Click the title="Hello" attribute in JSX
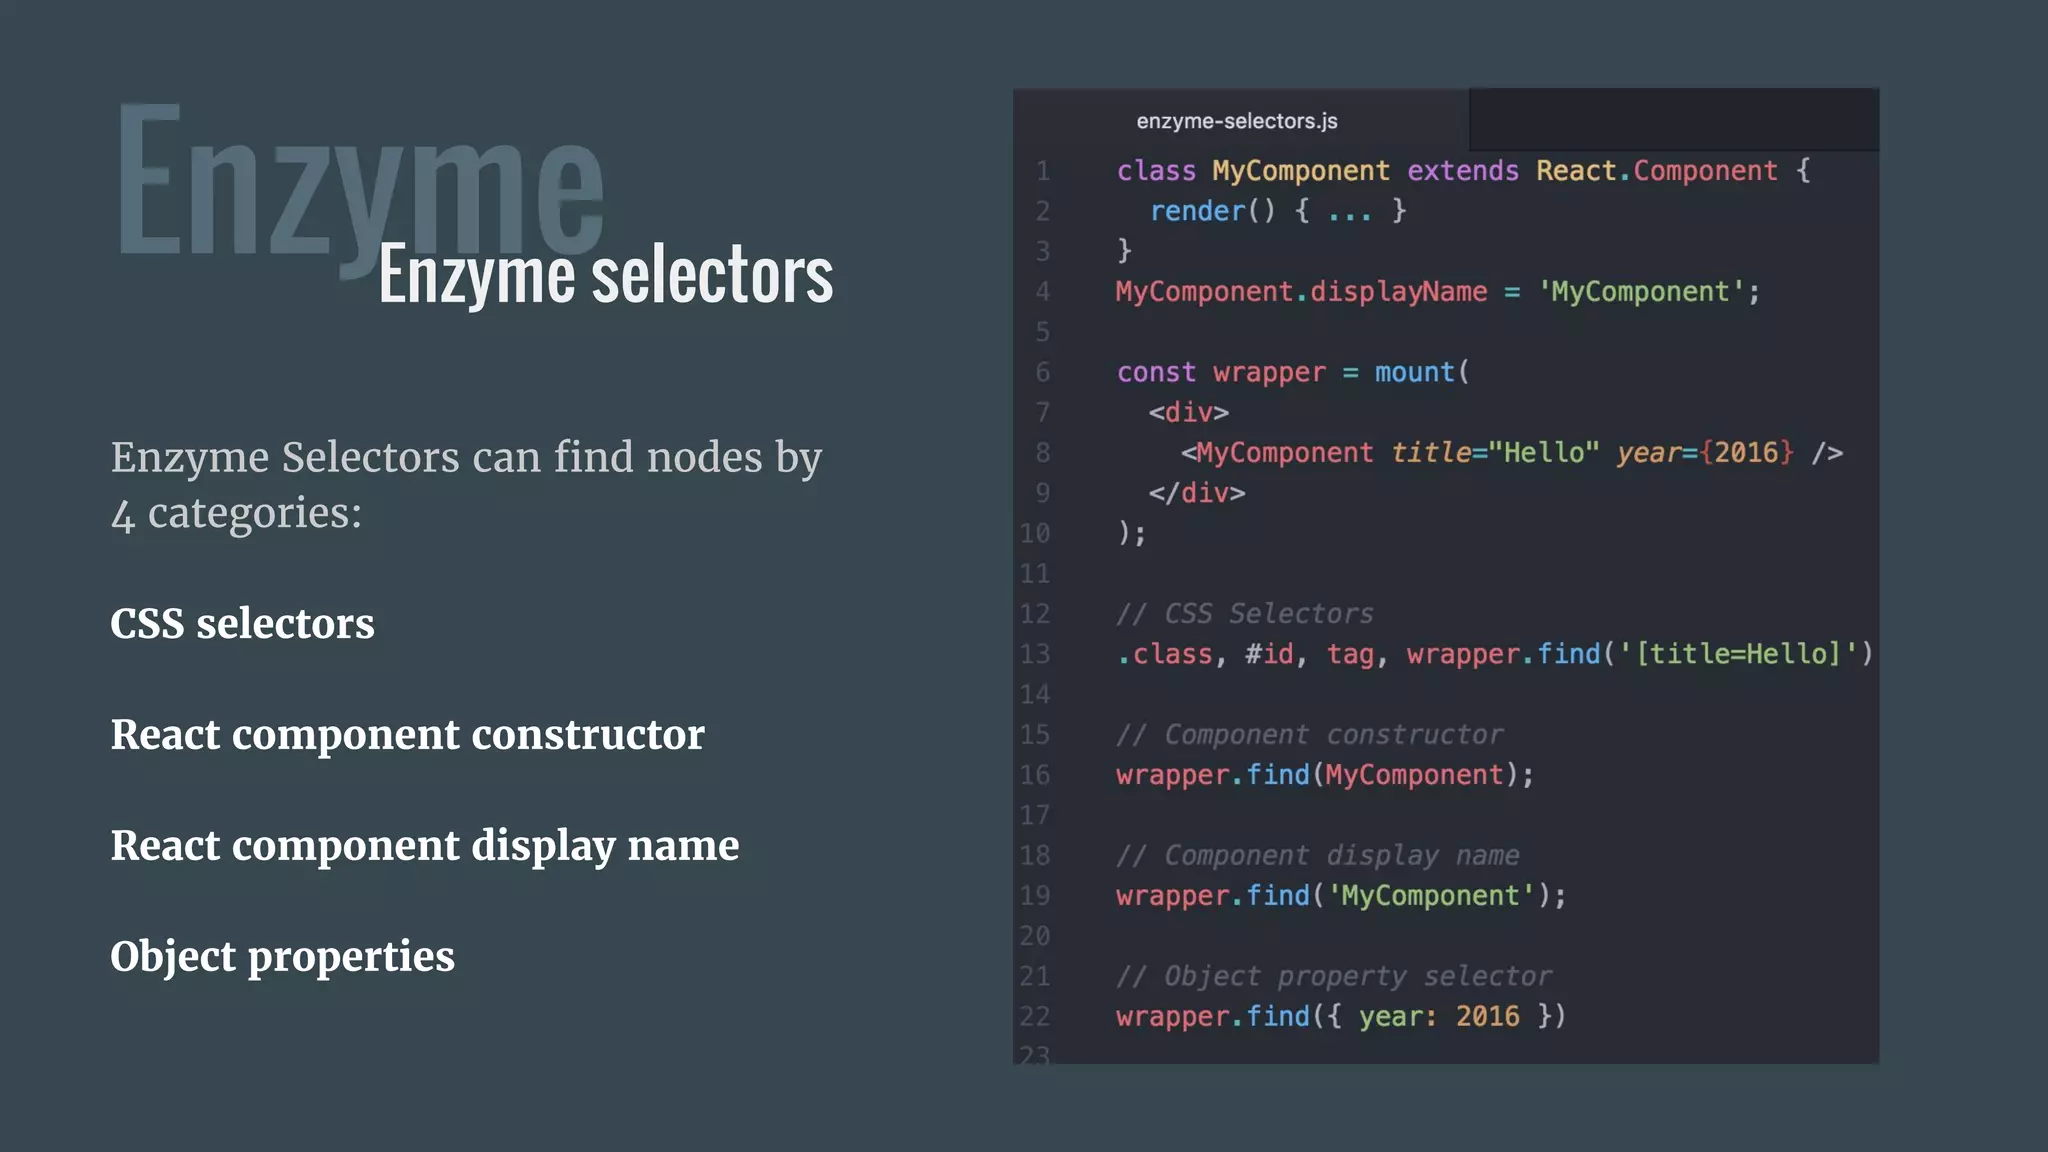This screenshot has height=1152, width=2048. click(x=1495, y=453)
